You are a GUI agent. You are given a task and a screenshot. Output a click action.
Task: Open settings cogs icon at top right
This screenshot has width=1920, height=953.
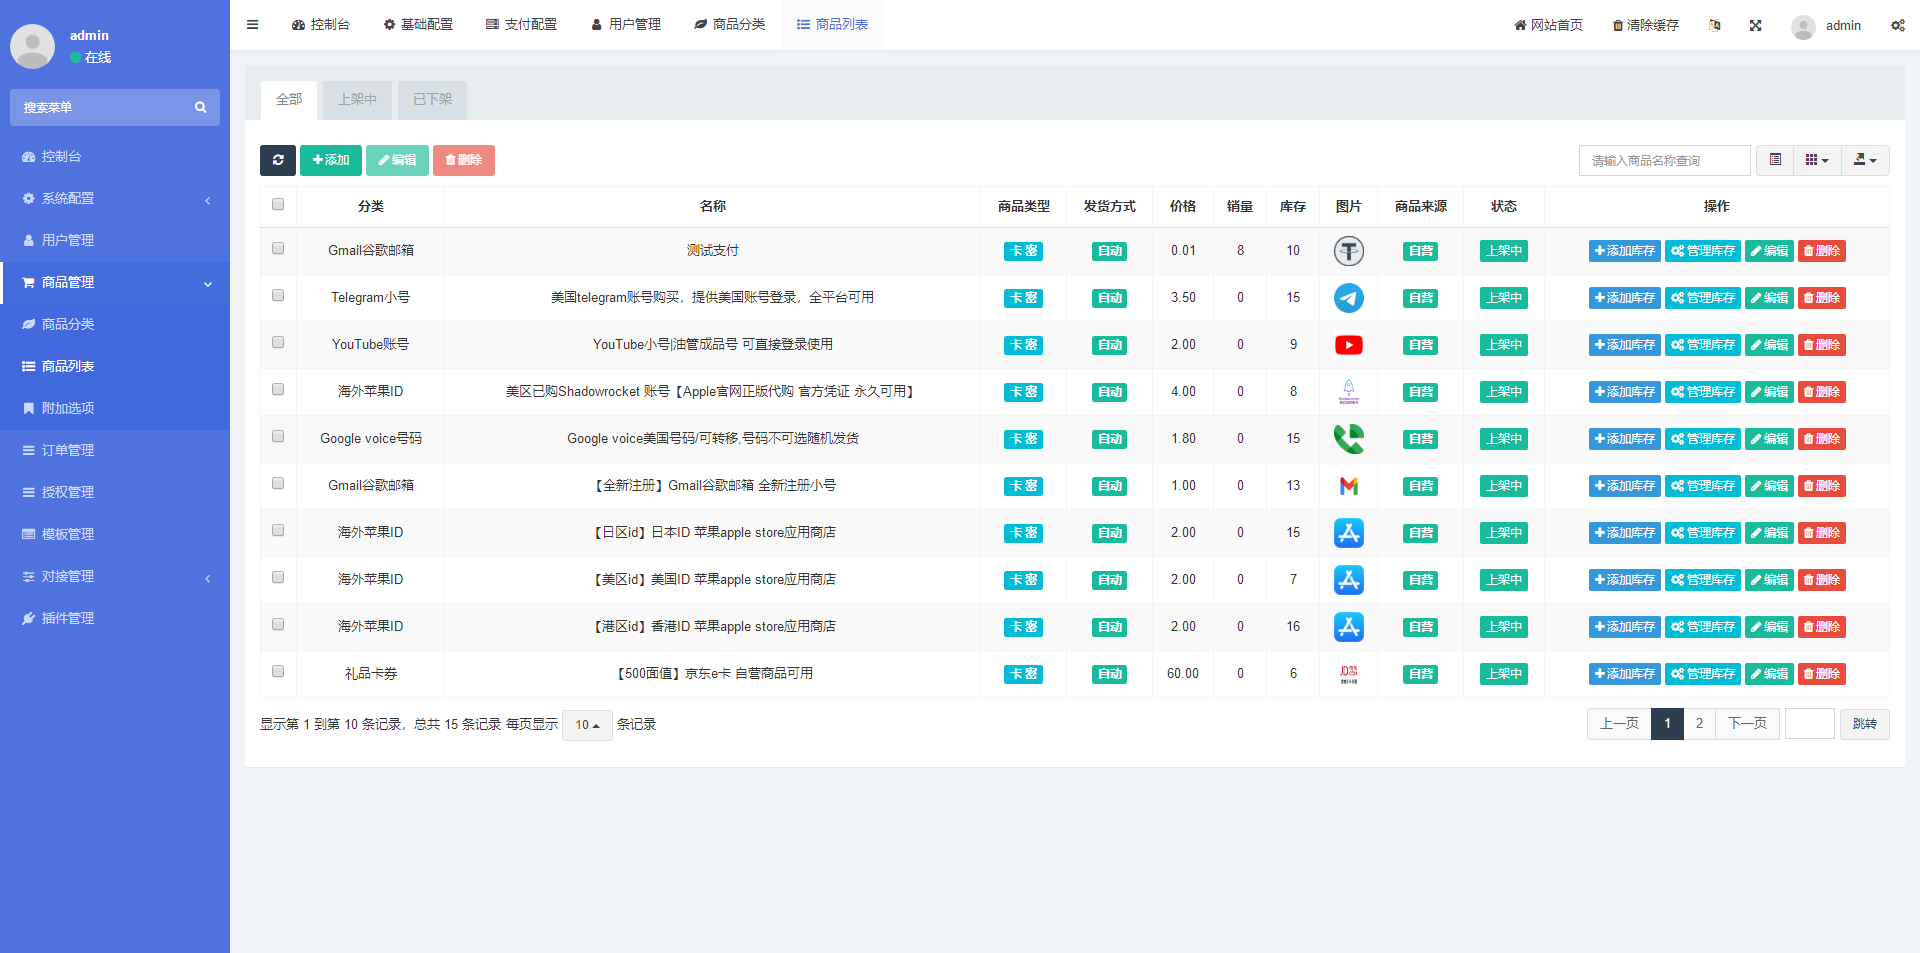point(1897,25)
